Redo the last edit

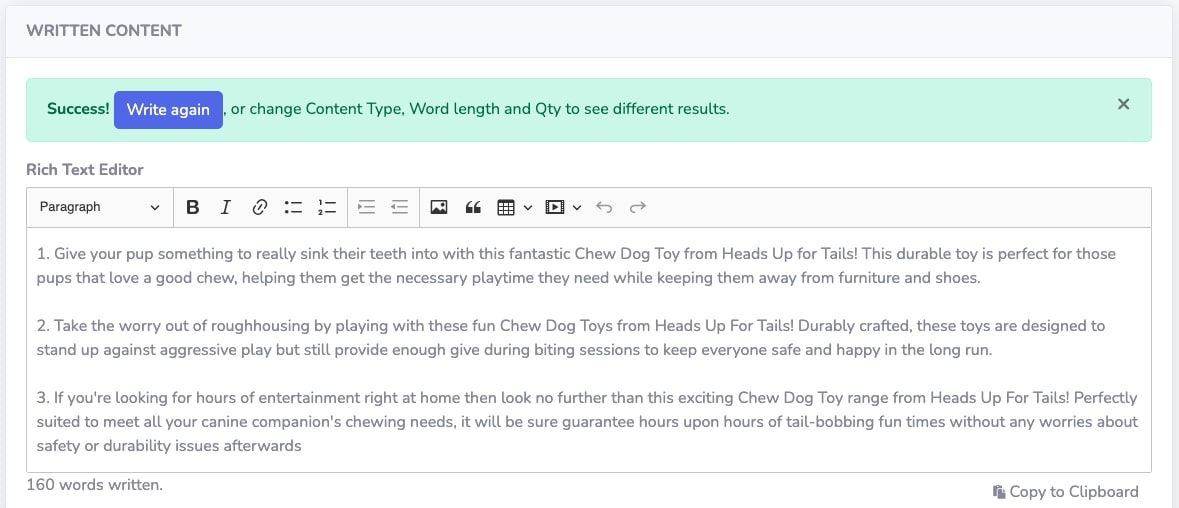pyautogui.click(x=638, y=207)
